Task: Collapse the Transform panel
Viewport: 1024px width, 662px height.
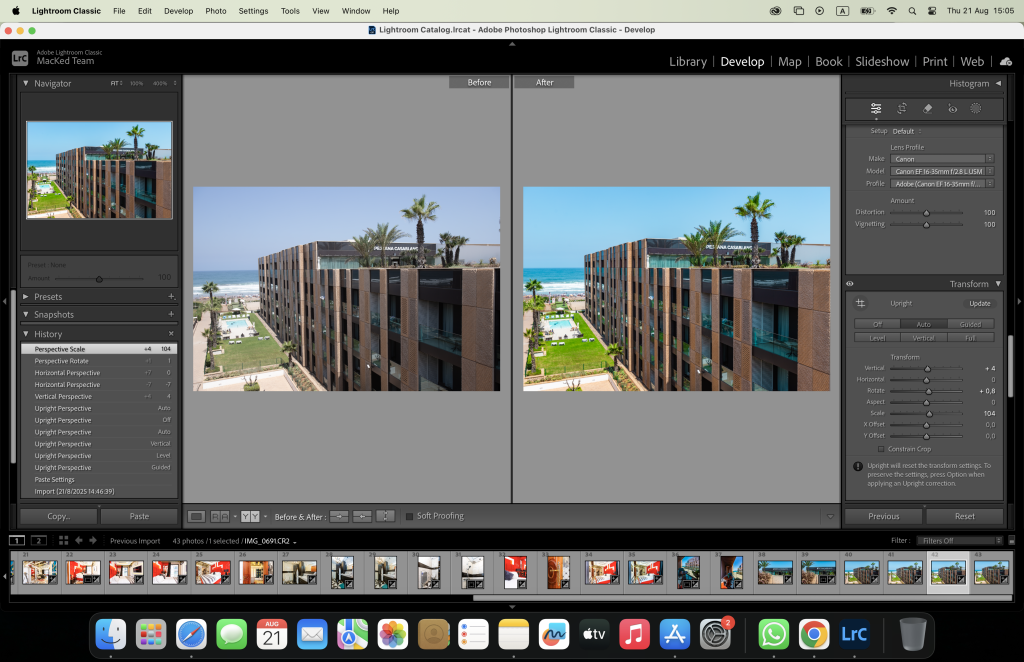Action: (998, 284)
